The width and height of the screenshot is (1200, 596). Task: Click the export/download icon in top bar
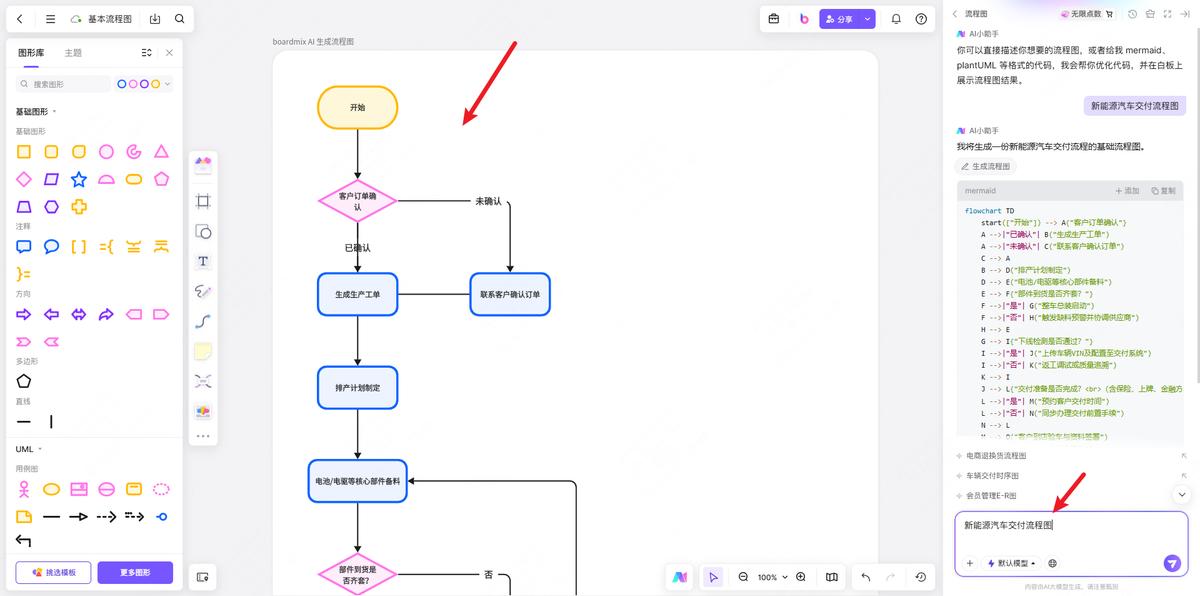coord(155,19)
